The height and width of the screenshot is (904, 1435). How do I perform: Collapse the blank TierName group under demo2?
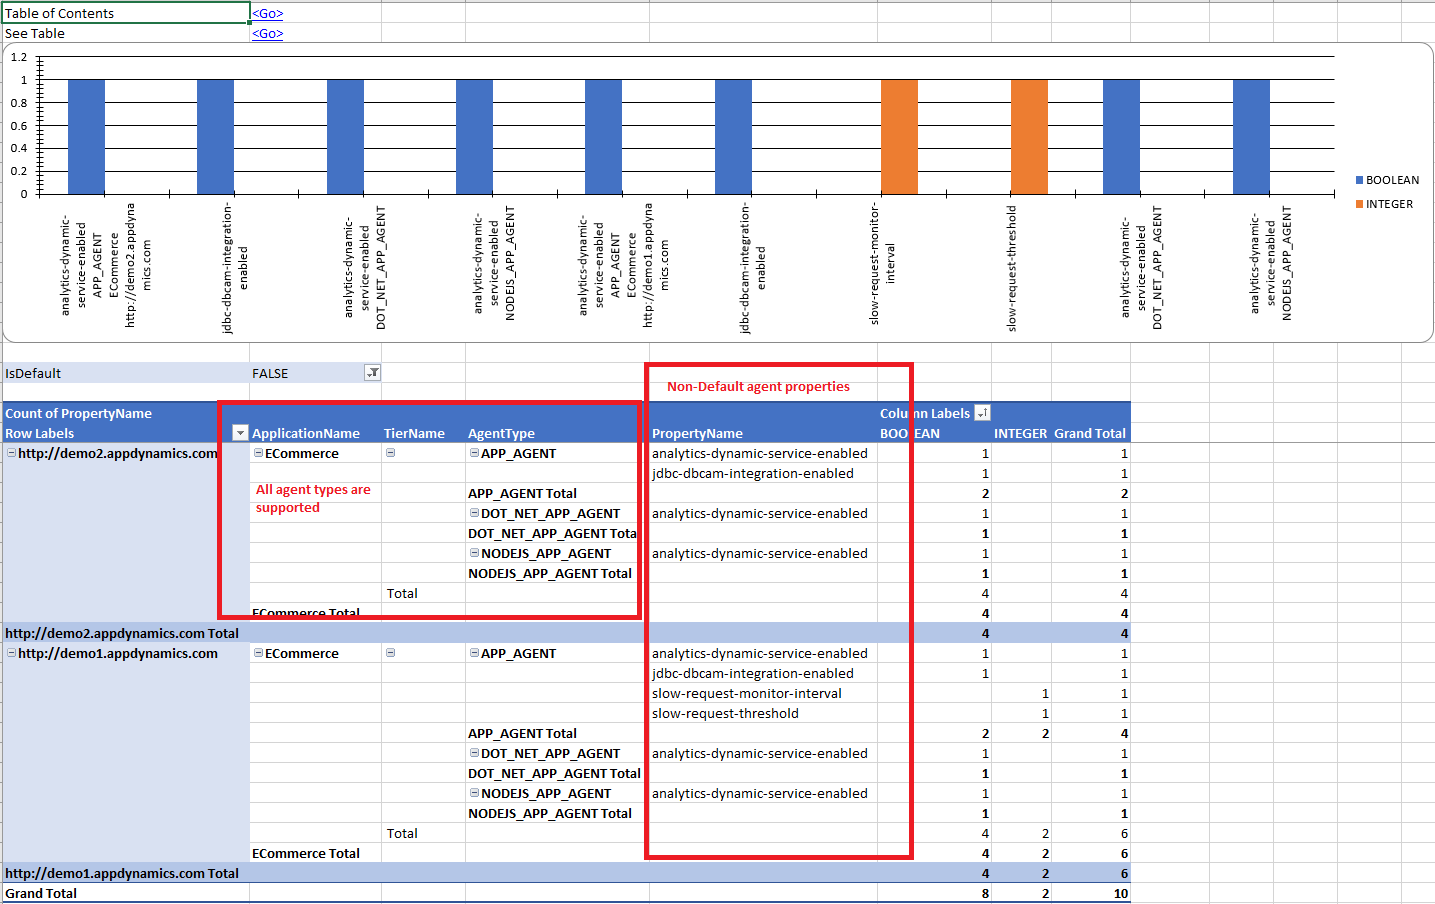(390, 453)
